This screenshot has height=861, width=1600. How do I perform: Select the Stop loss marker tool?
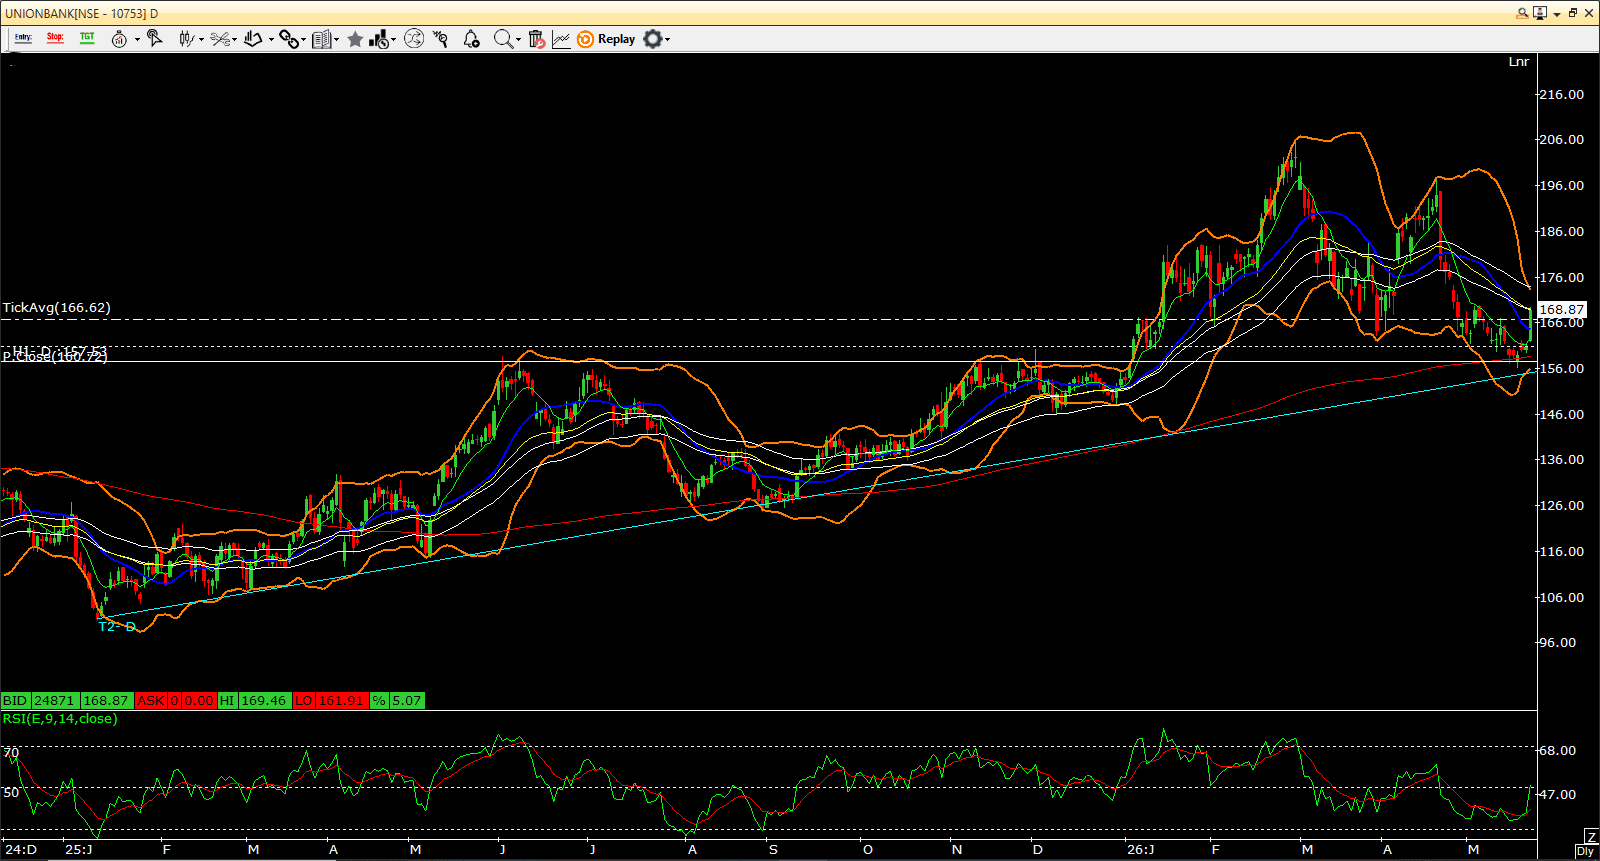point(55,39)
